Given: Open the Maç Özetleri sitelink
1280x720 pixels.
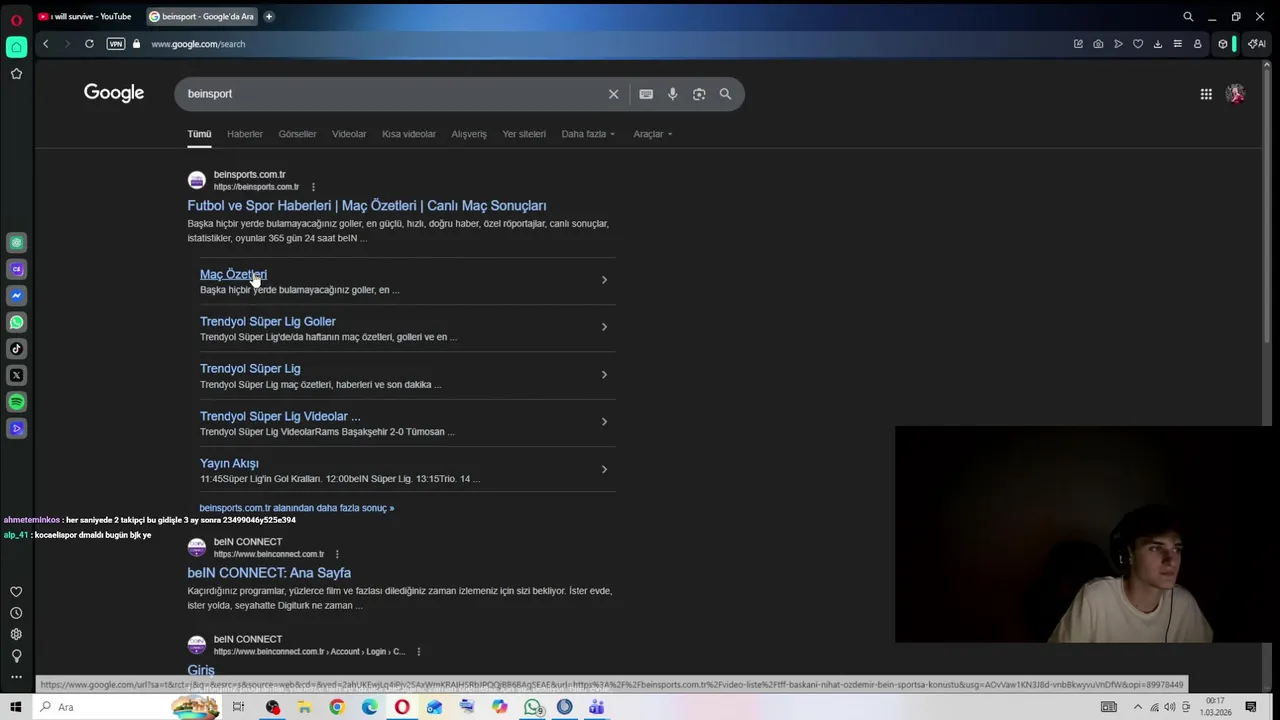Looking at the screenshot, I should pyautogui.click(x=233, y=274).
